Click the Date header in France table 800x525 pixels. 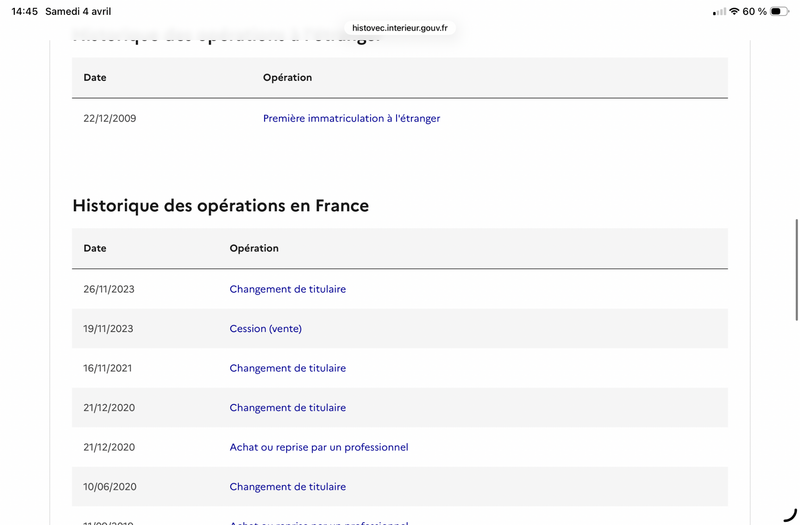(x=95, y=248)
